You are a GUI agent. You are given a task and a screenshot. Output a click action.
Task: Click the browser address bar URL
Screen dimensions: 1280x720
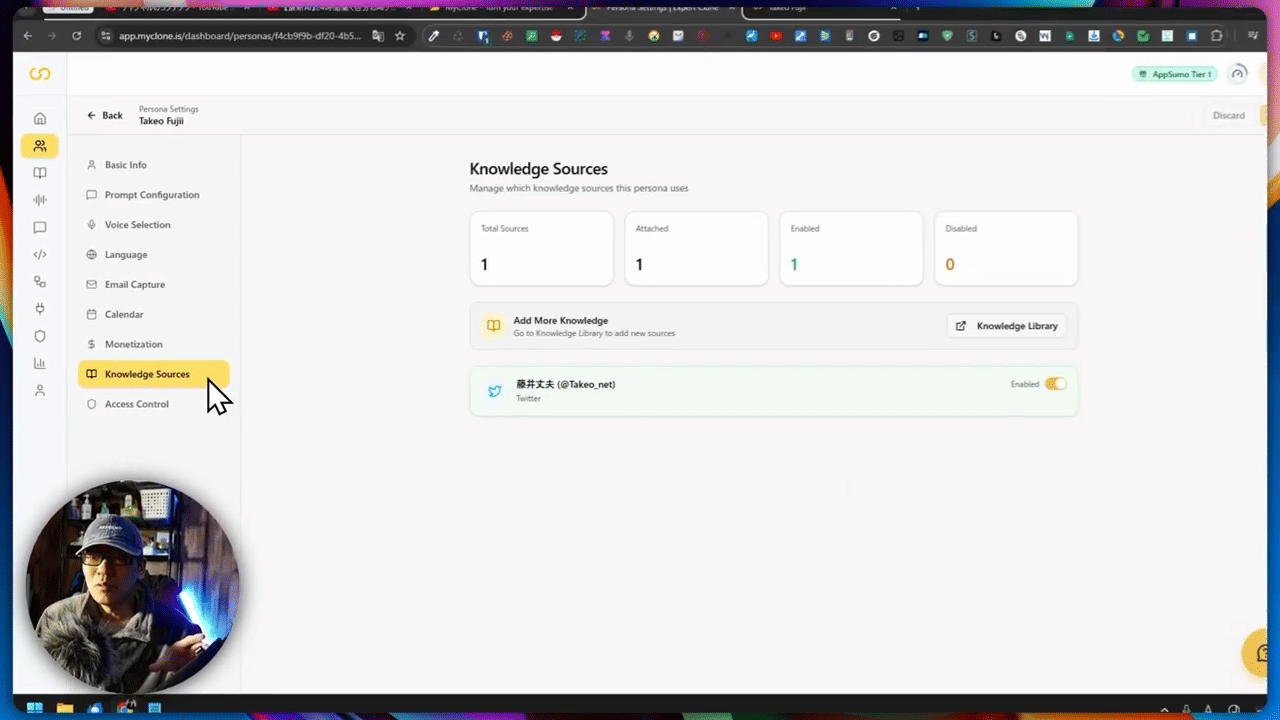[x=240, y=36]
